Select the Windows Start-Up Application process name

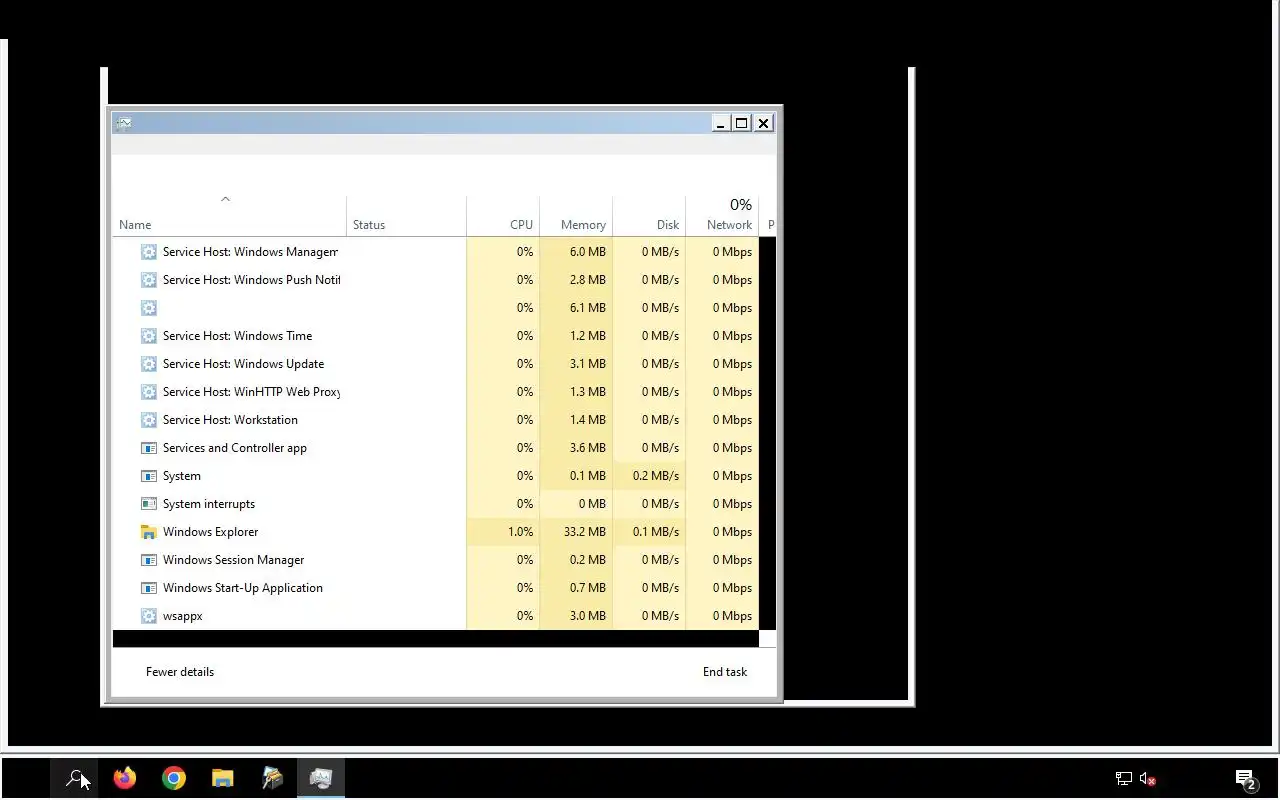[243, 588]
